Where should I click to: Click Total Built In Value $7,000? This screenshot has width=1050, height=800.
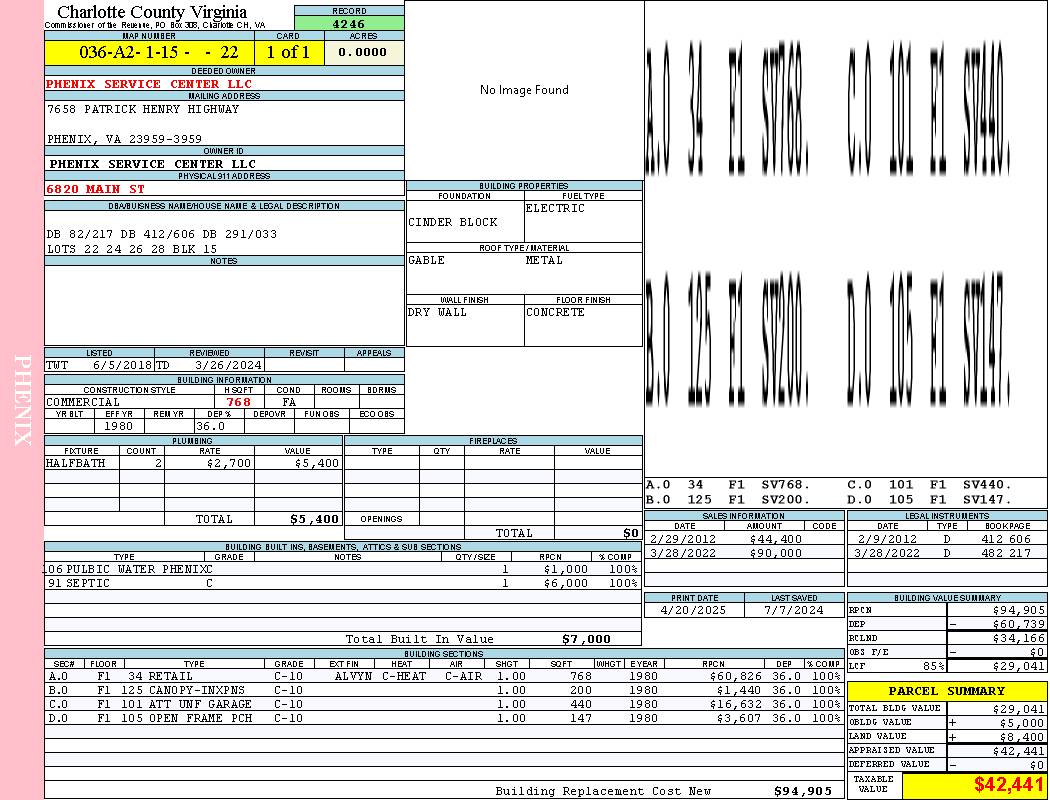coord(586,639)
